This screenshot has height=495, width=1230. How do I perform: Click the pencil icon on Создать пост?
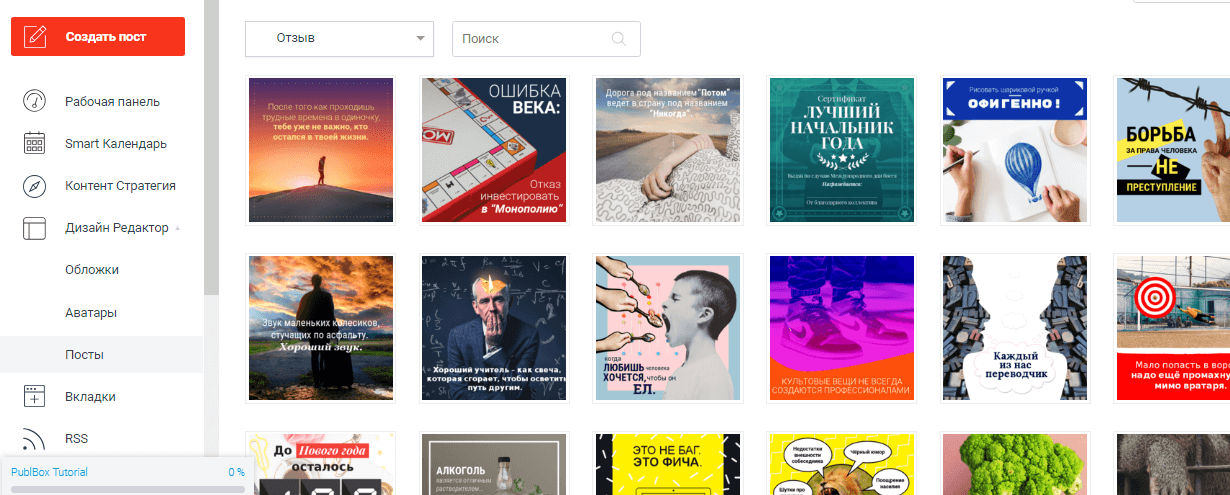[x=36, y=37]
